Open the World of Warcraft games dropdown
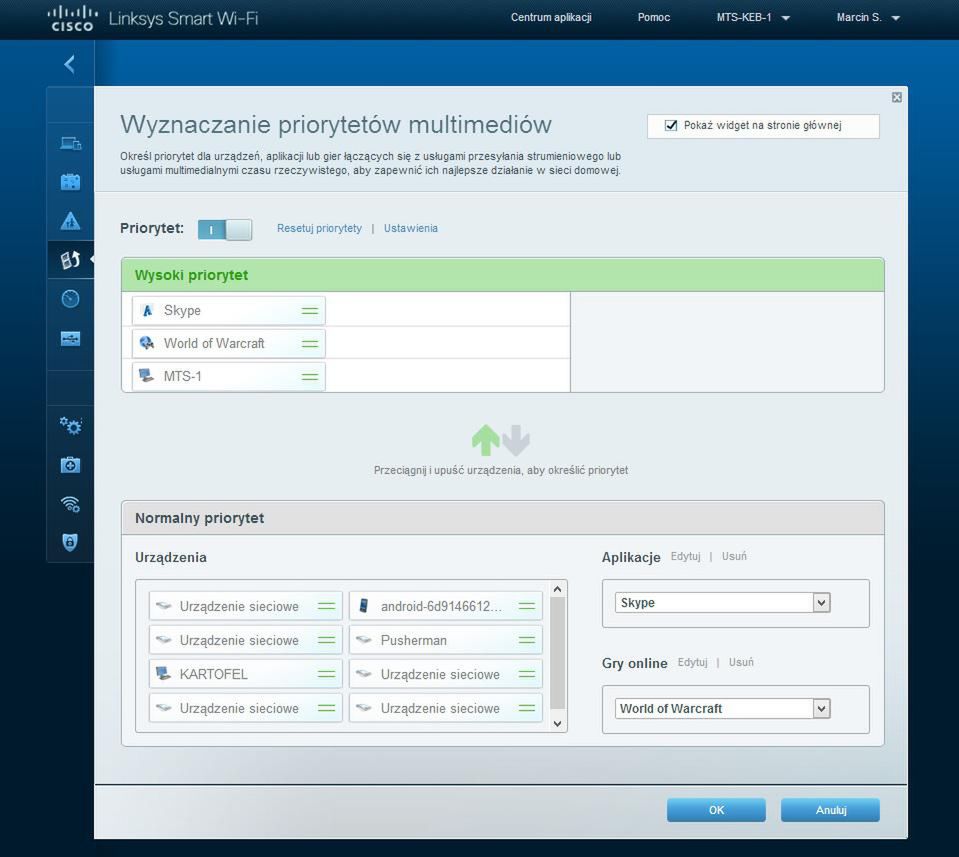This screenshot has height=857, width=959. 722,708
